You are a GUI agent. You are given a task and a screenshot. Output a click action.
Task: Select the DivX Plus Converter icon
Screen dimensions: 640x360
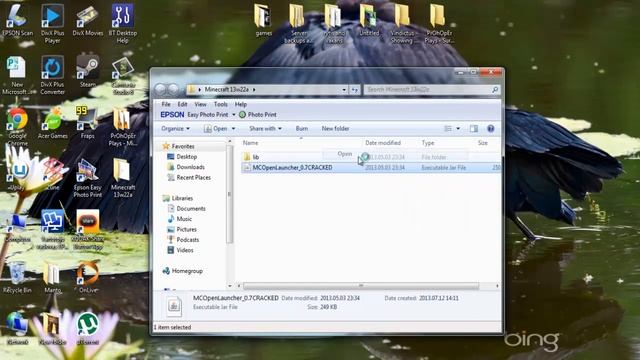[52, 75]
